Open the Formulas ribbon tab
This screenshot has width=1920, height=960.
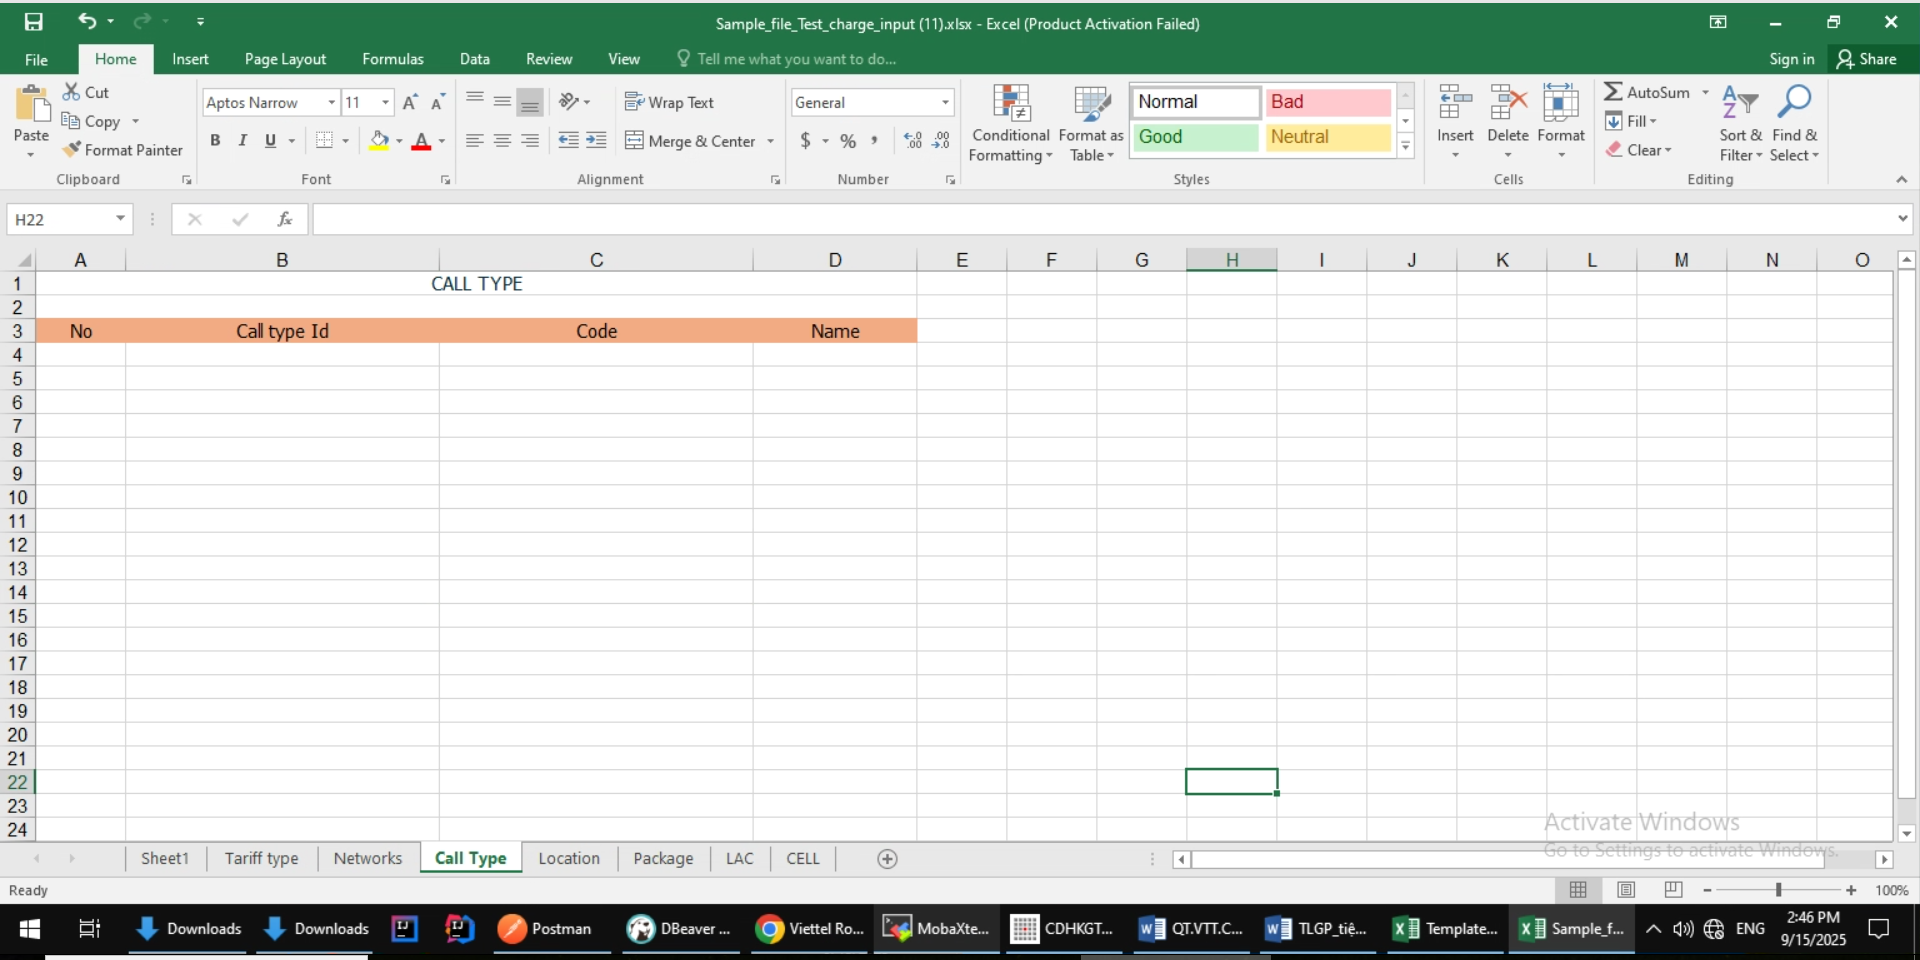[392, 59]
